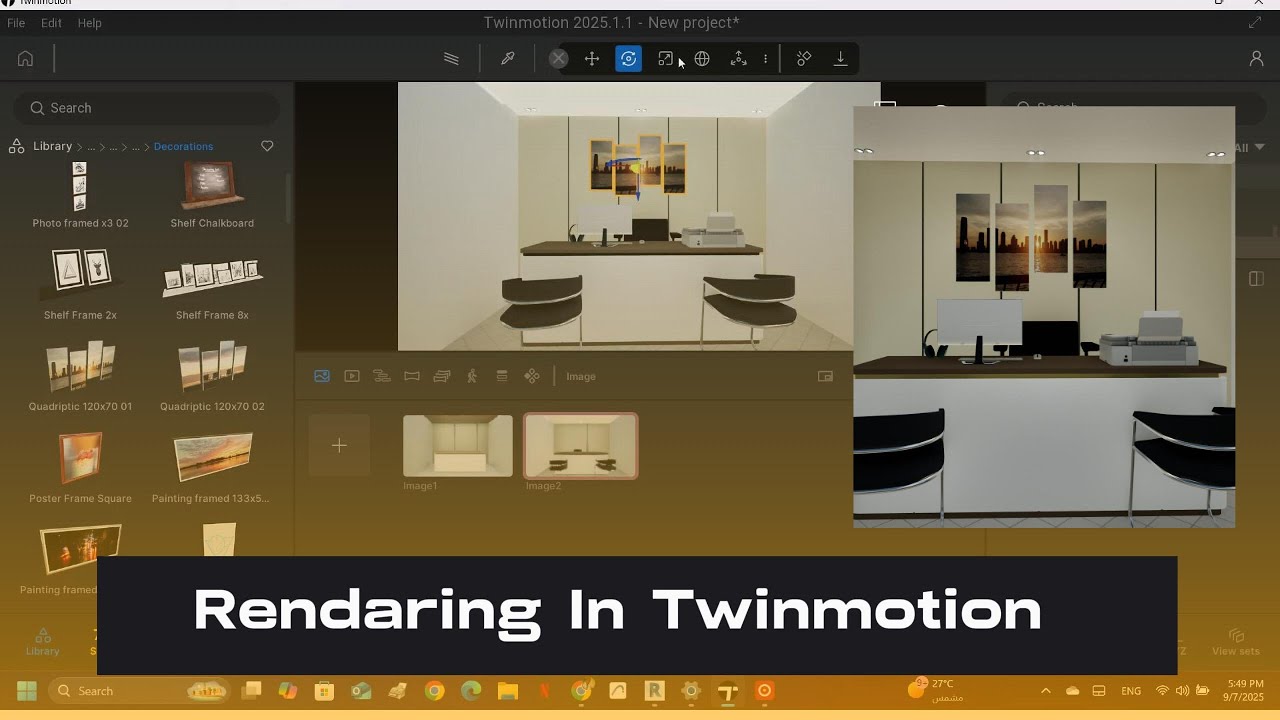The height and width of the screenshot is (720, 1280).
Task: Switch media dock to Video mode icon
Action: 352,376
